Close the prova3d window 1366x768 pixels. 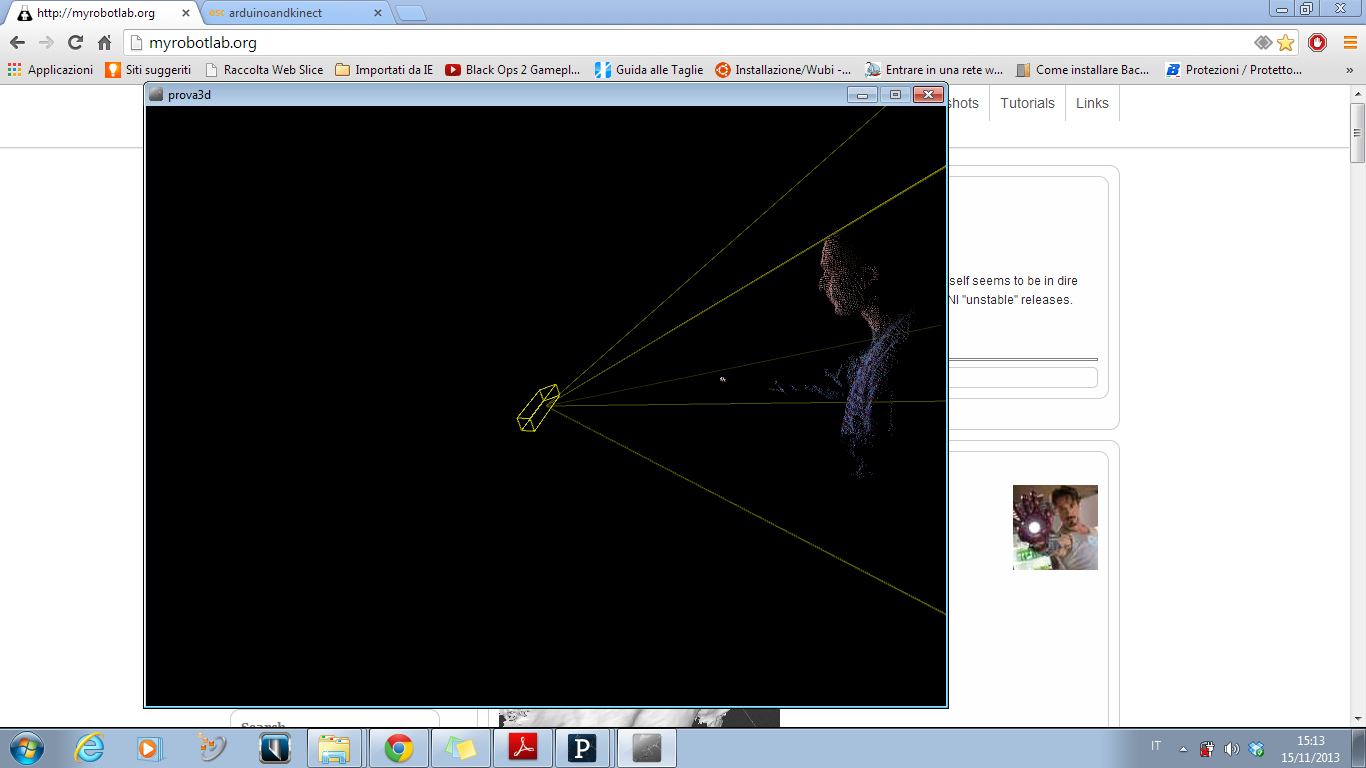[x=928, y=95]
